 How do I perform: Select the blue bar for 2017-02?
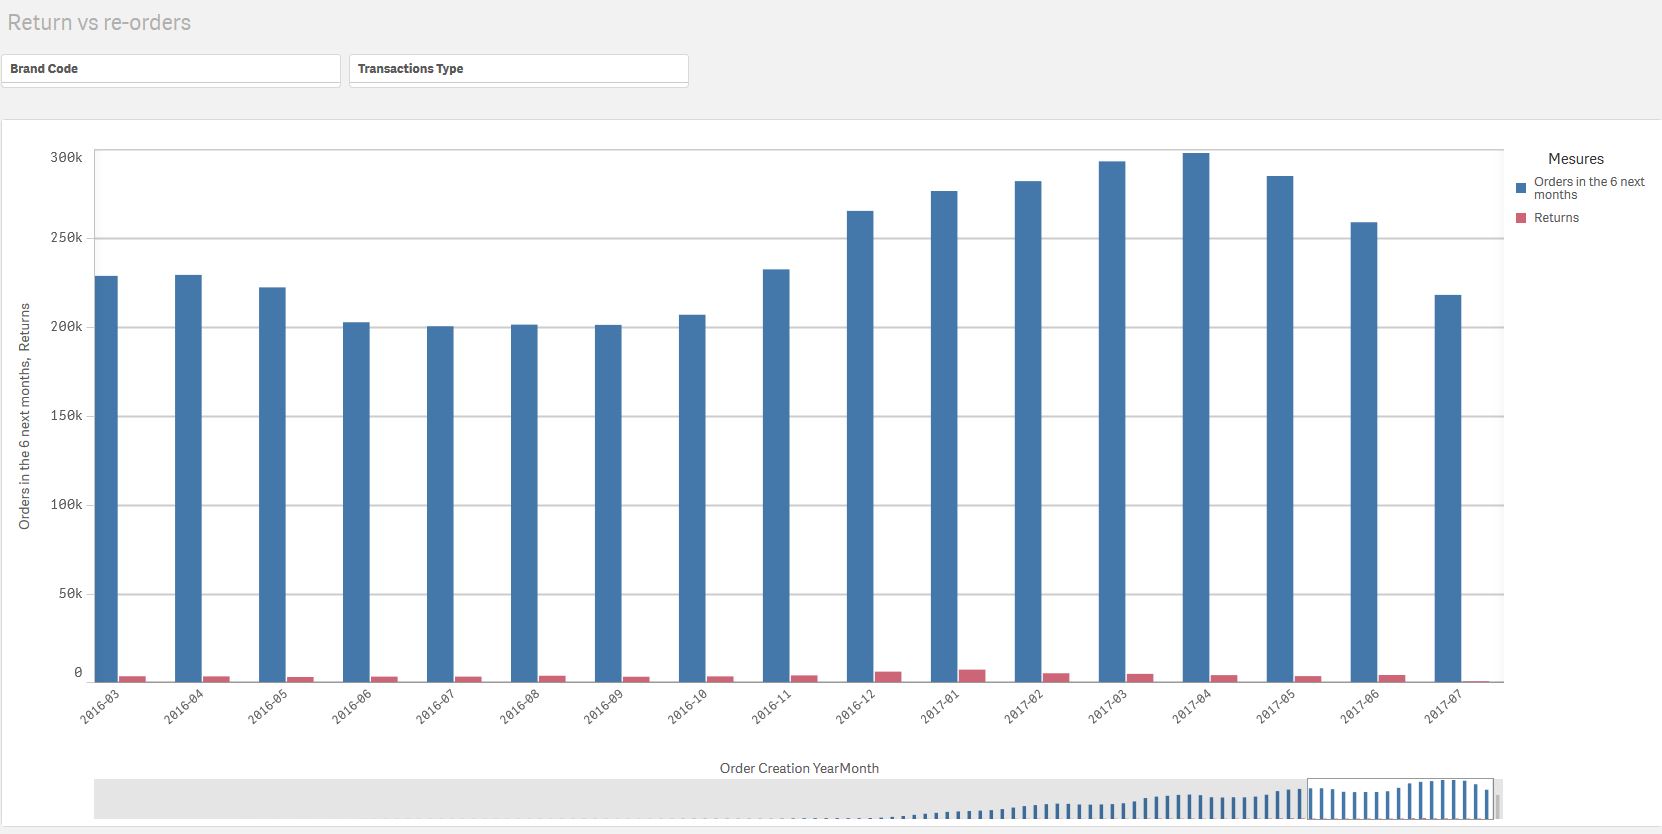[x=1028, y=431]
